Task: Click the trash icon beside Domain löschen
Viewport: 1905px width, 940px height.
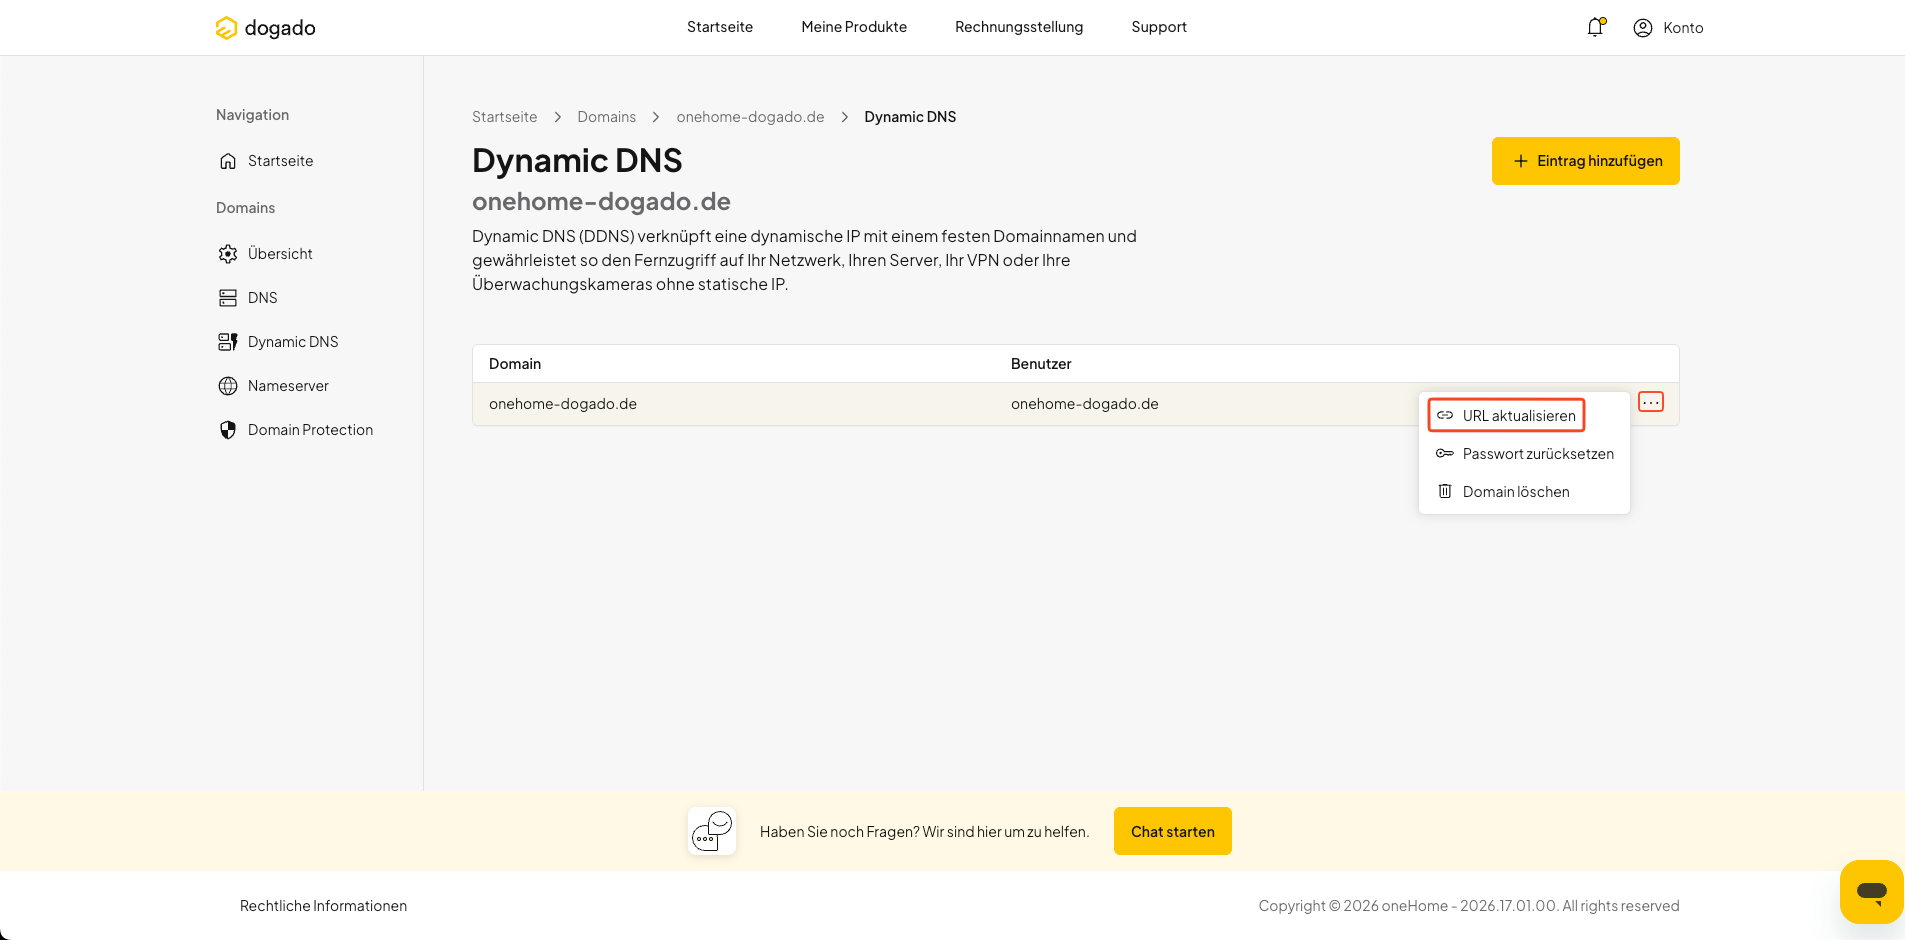Action: click(x=1445, y=491)
